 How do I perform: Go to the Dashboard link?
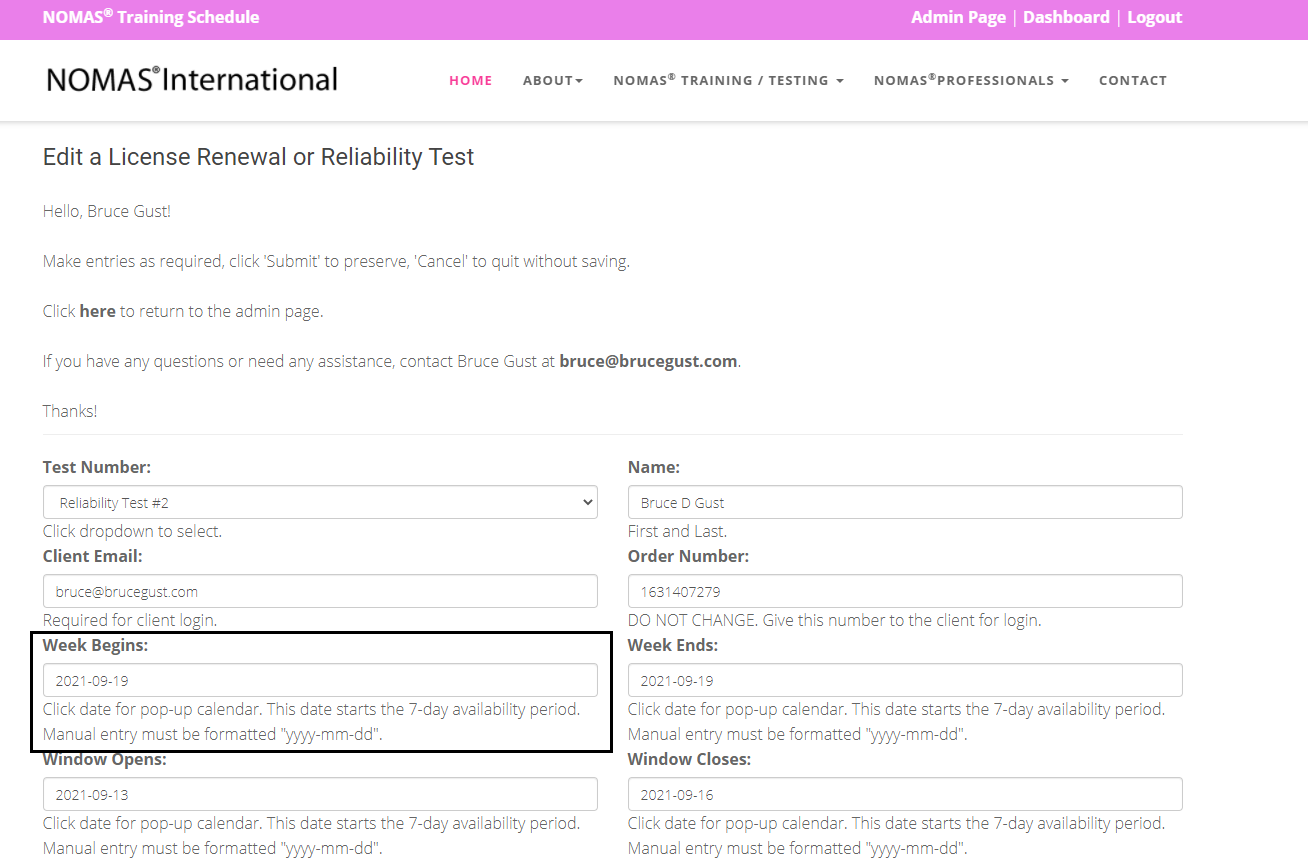(1066, 17)
